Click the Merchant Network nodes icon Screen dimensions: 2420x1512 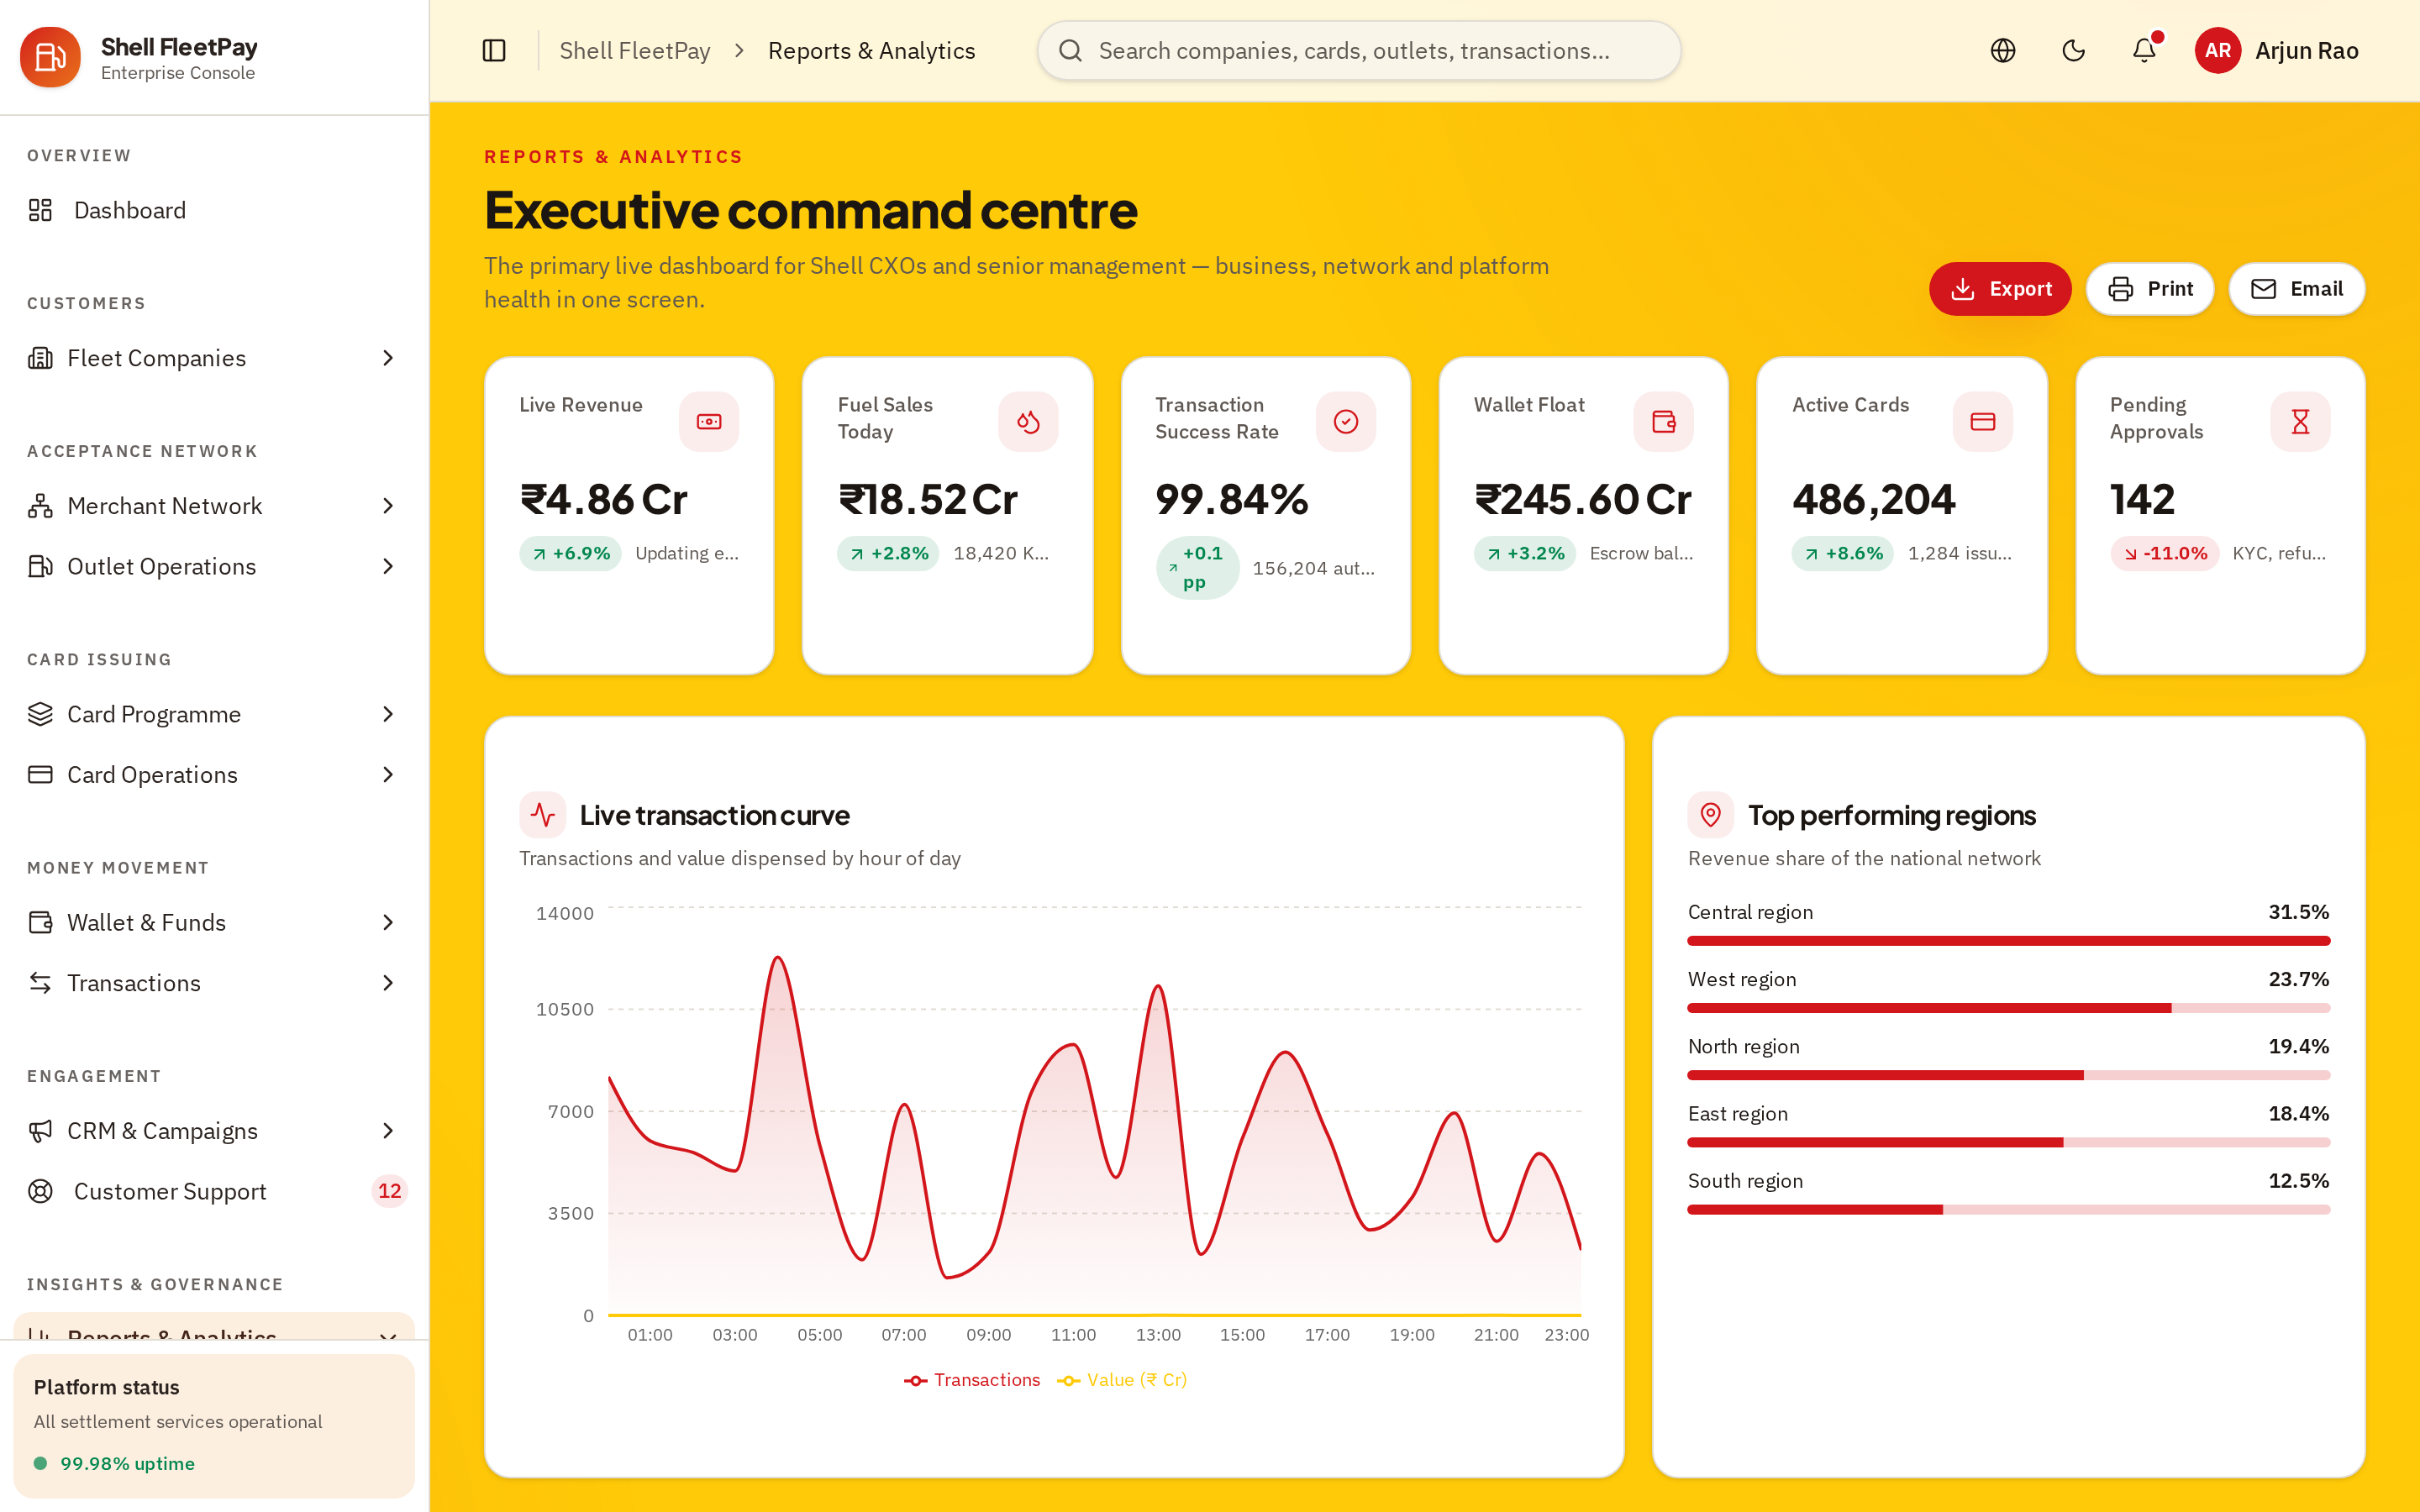click(x=40, y=506)
